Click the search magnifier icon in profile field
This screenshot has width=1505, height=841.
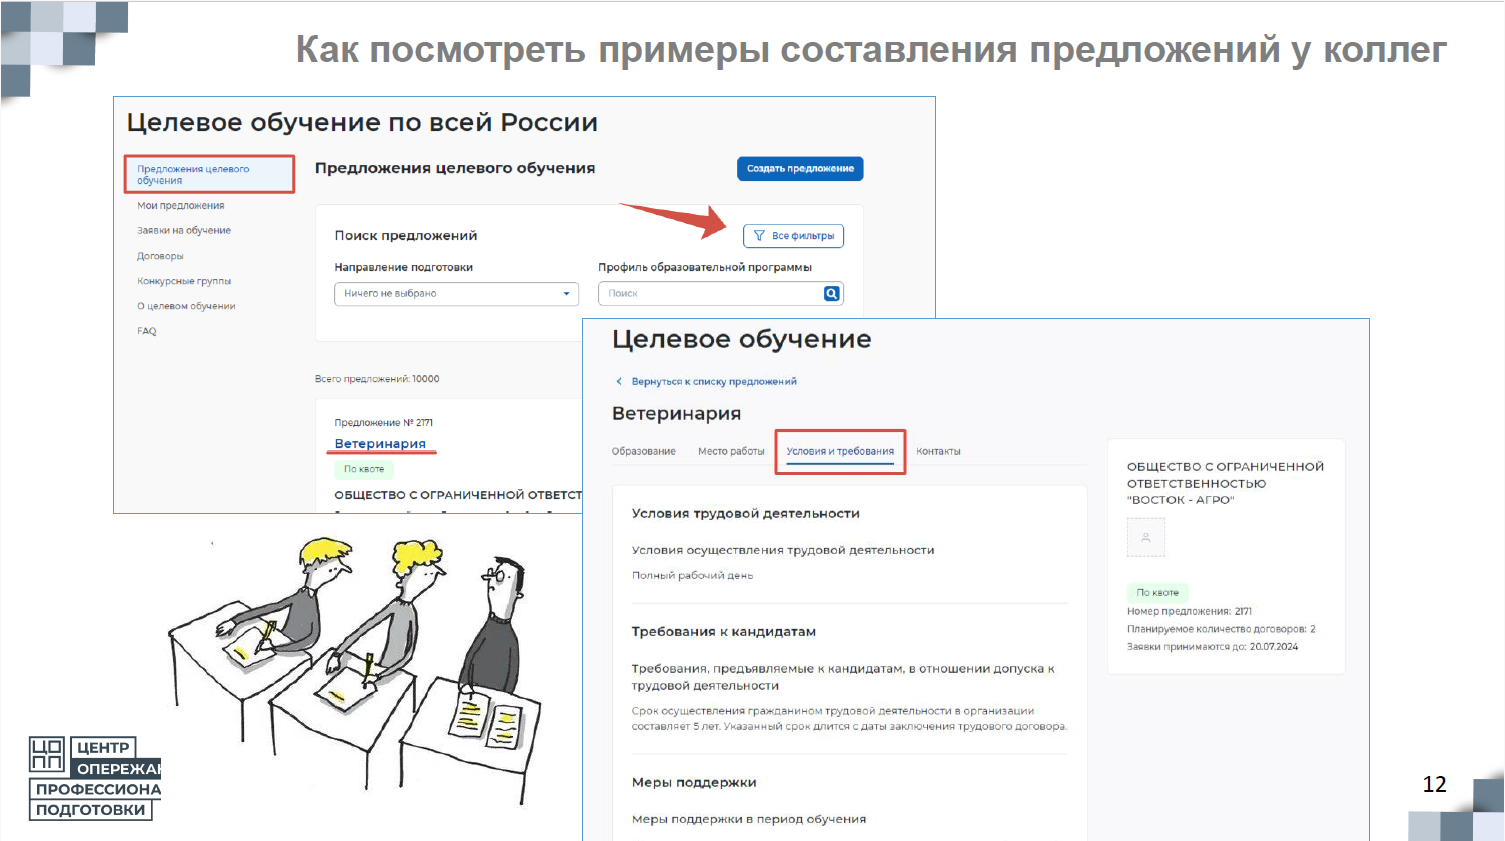[831, 293]
